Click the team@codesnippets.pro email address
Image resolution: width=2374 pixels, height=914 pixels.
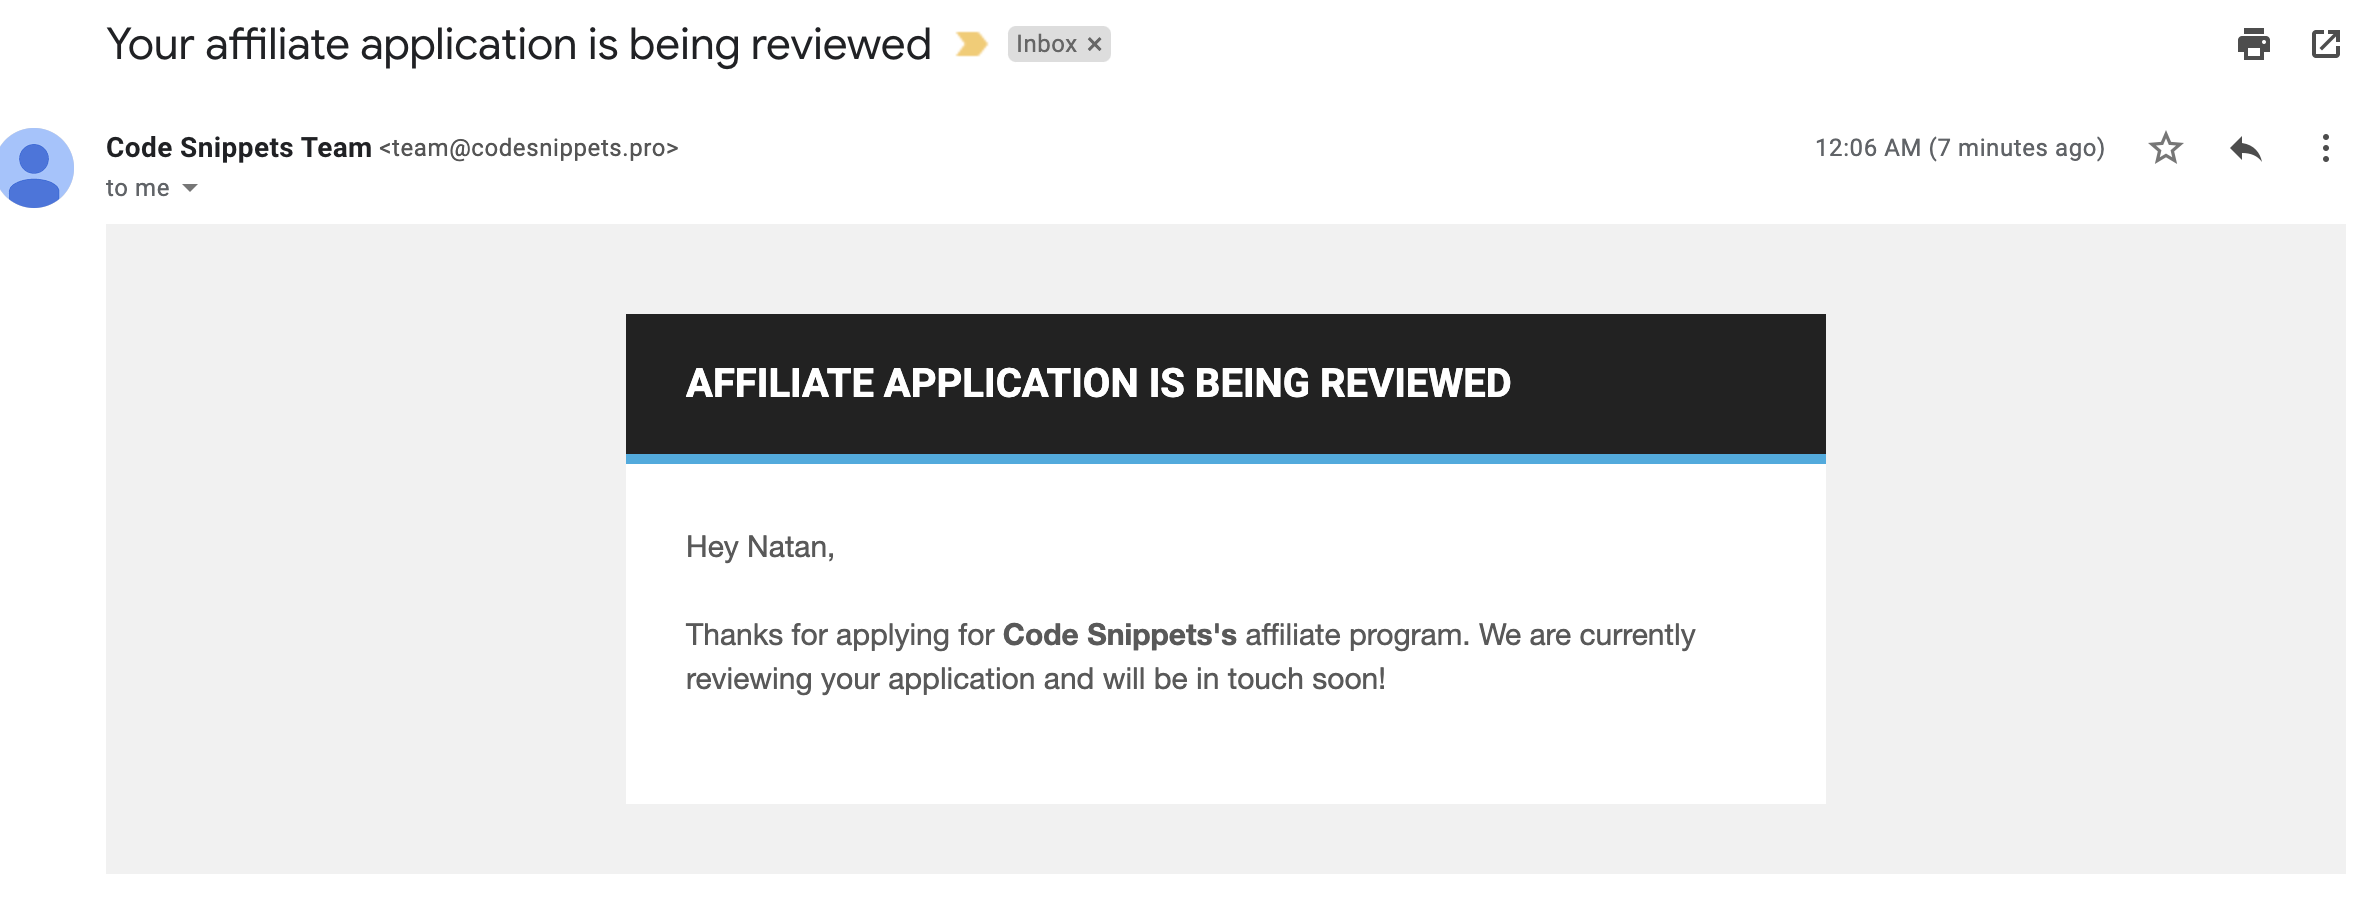528,148
